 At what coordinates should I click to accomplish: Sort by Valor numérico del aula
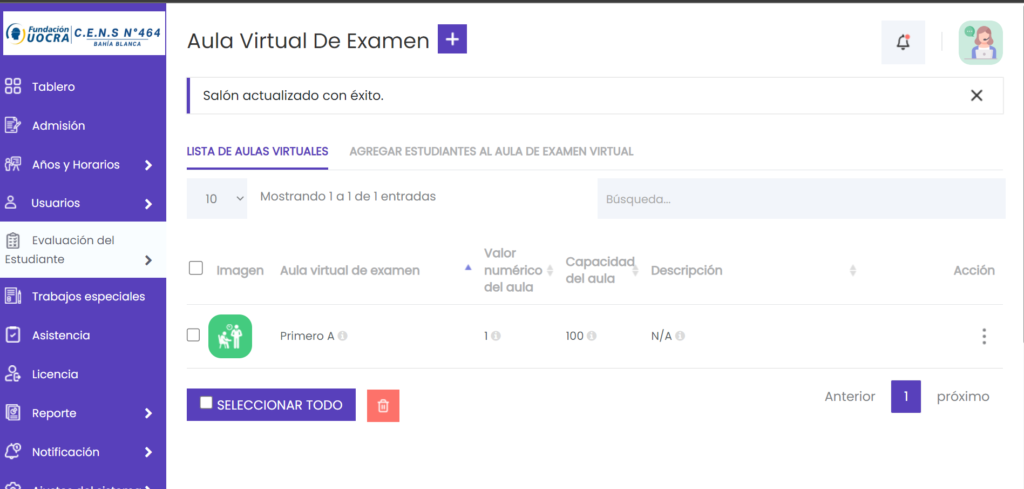tap(550, 270)
